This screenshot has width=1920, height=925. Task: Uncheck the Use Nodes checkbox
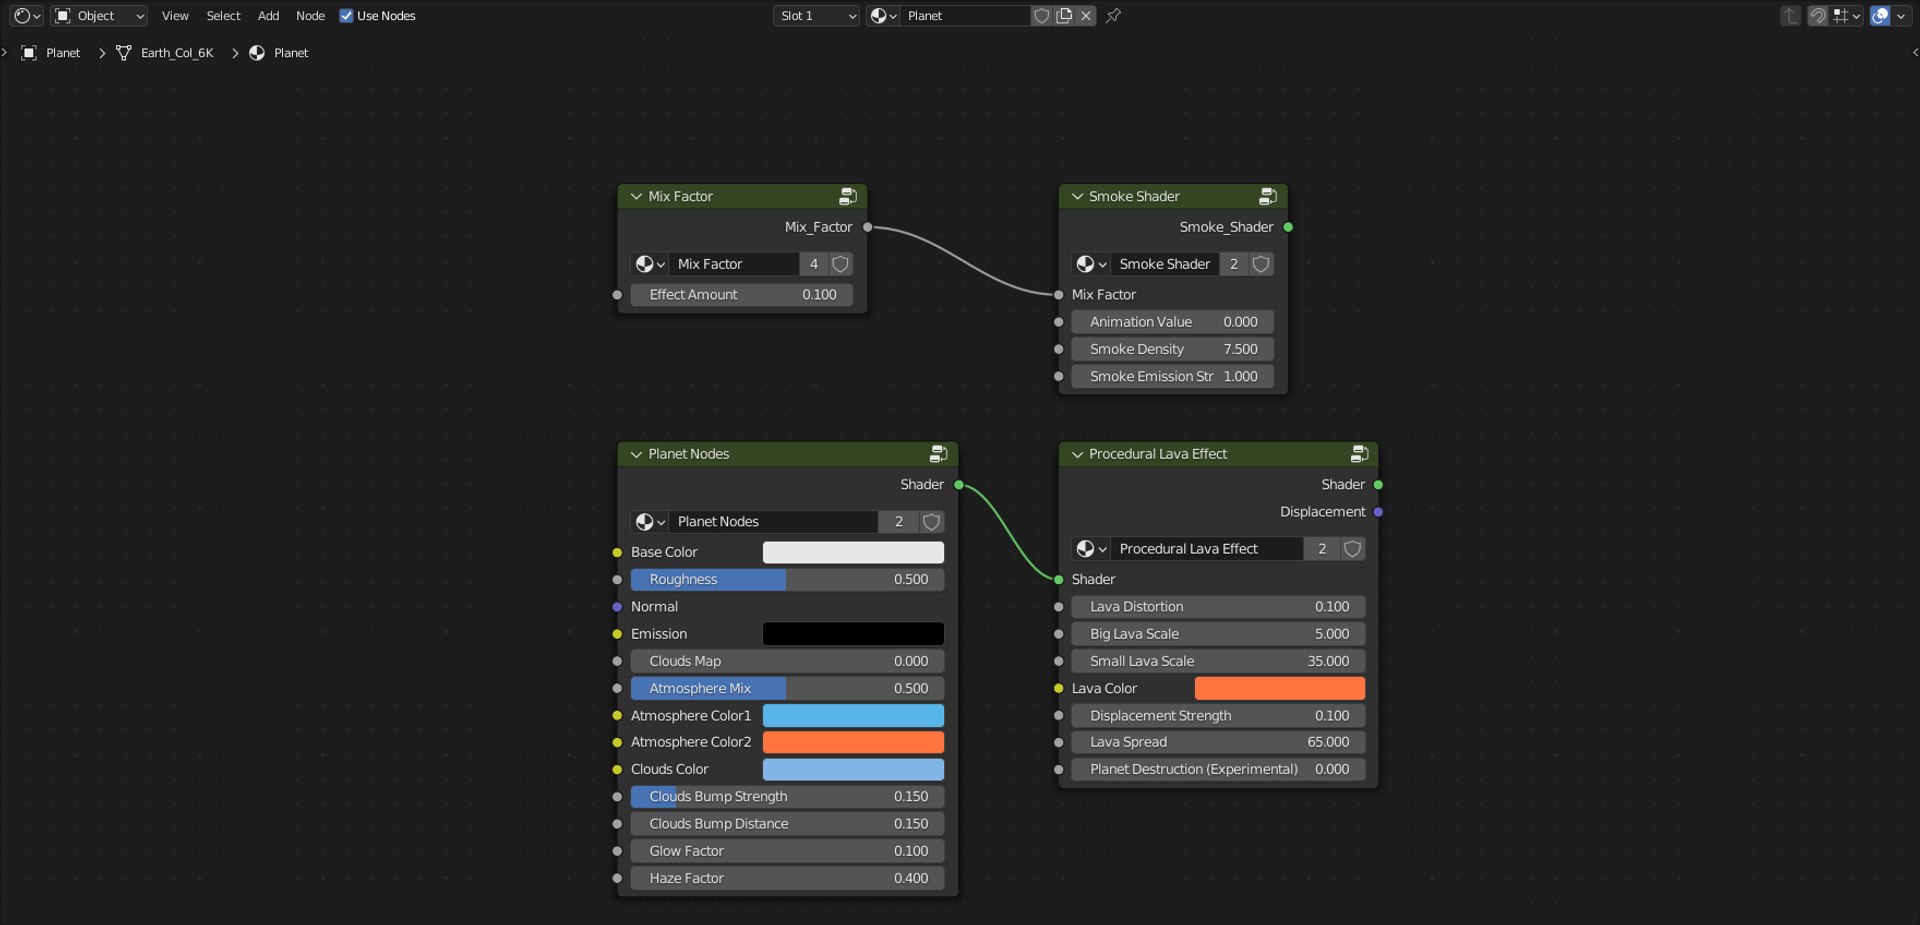[x=346, y=15]
